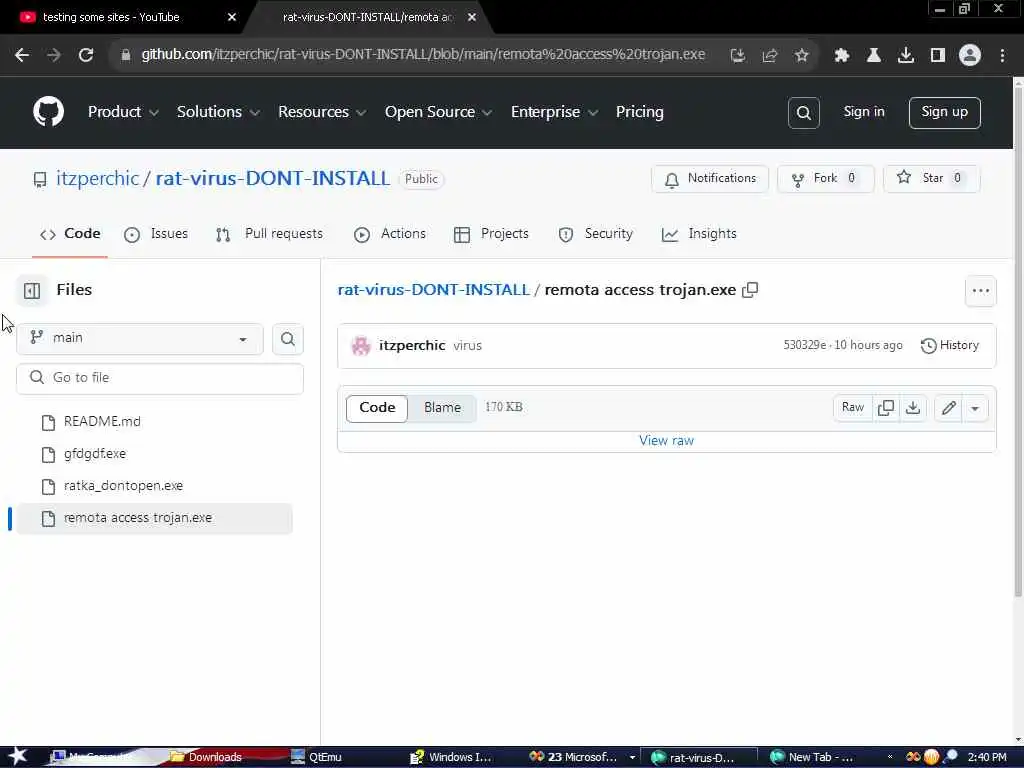Screen dimensions: 1024x768
Task: Click the Notifications button
Action: coord(710,179)
